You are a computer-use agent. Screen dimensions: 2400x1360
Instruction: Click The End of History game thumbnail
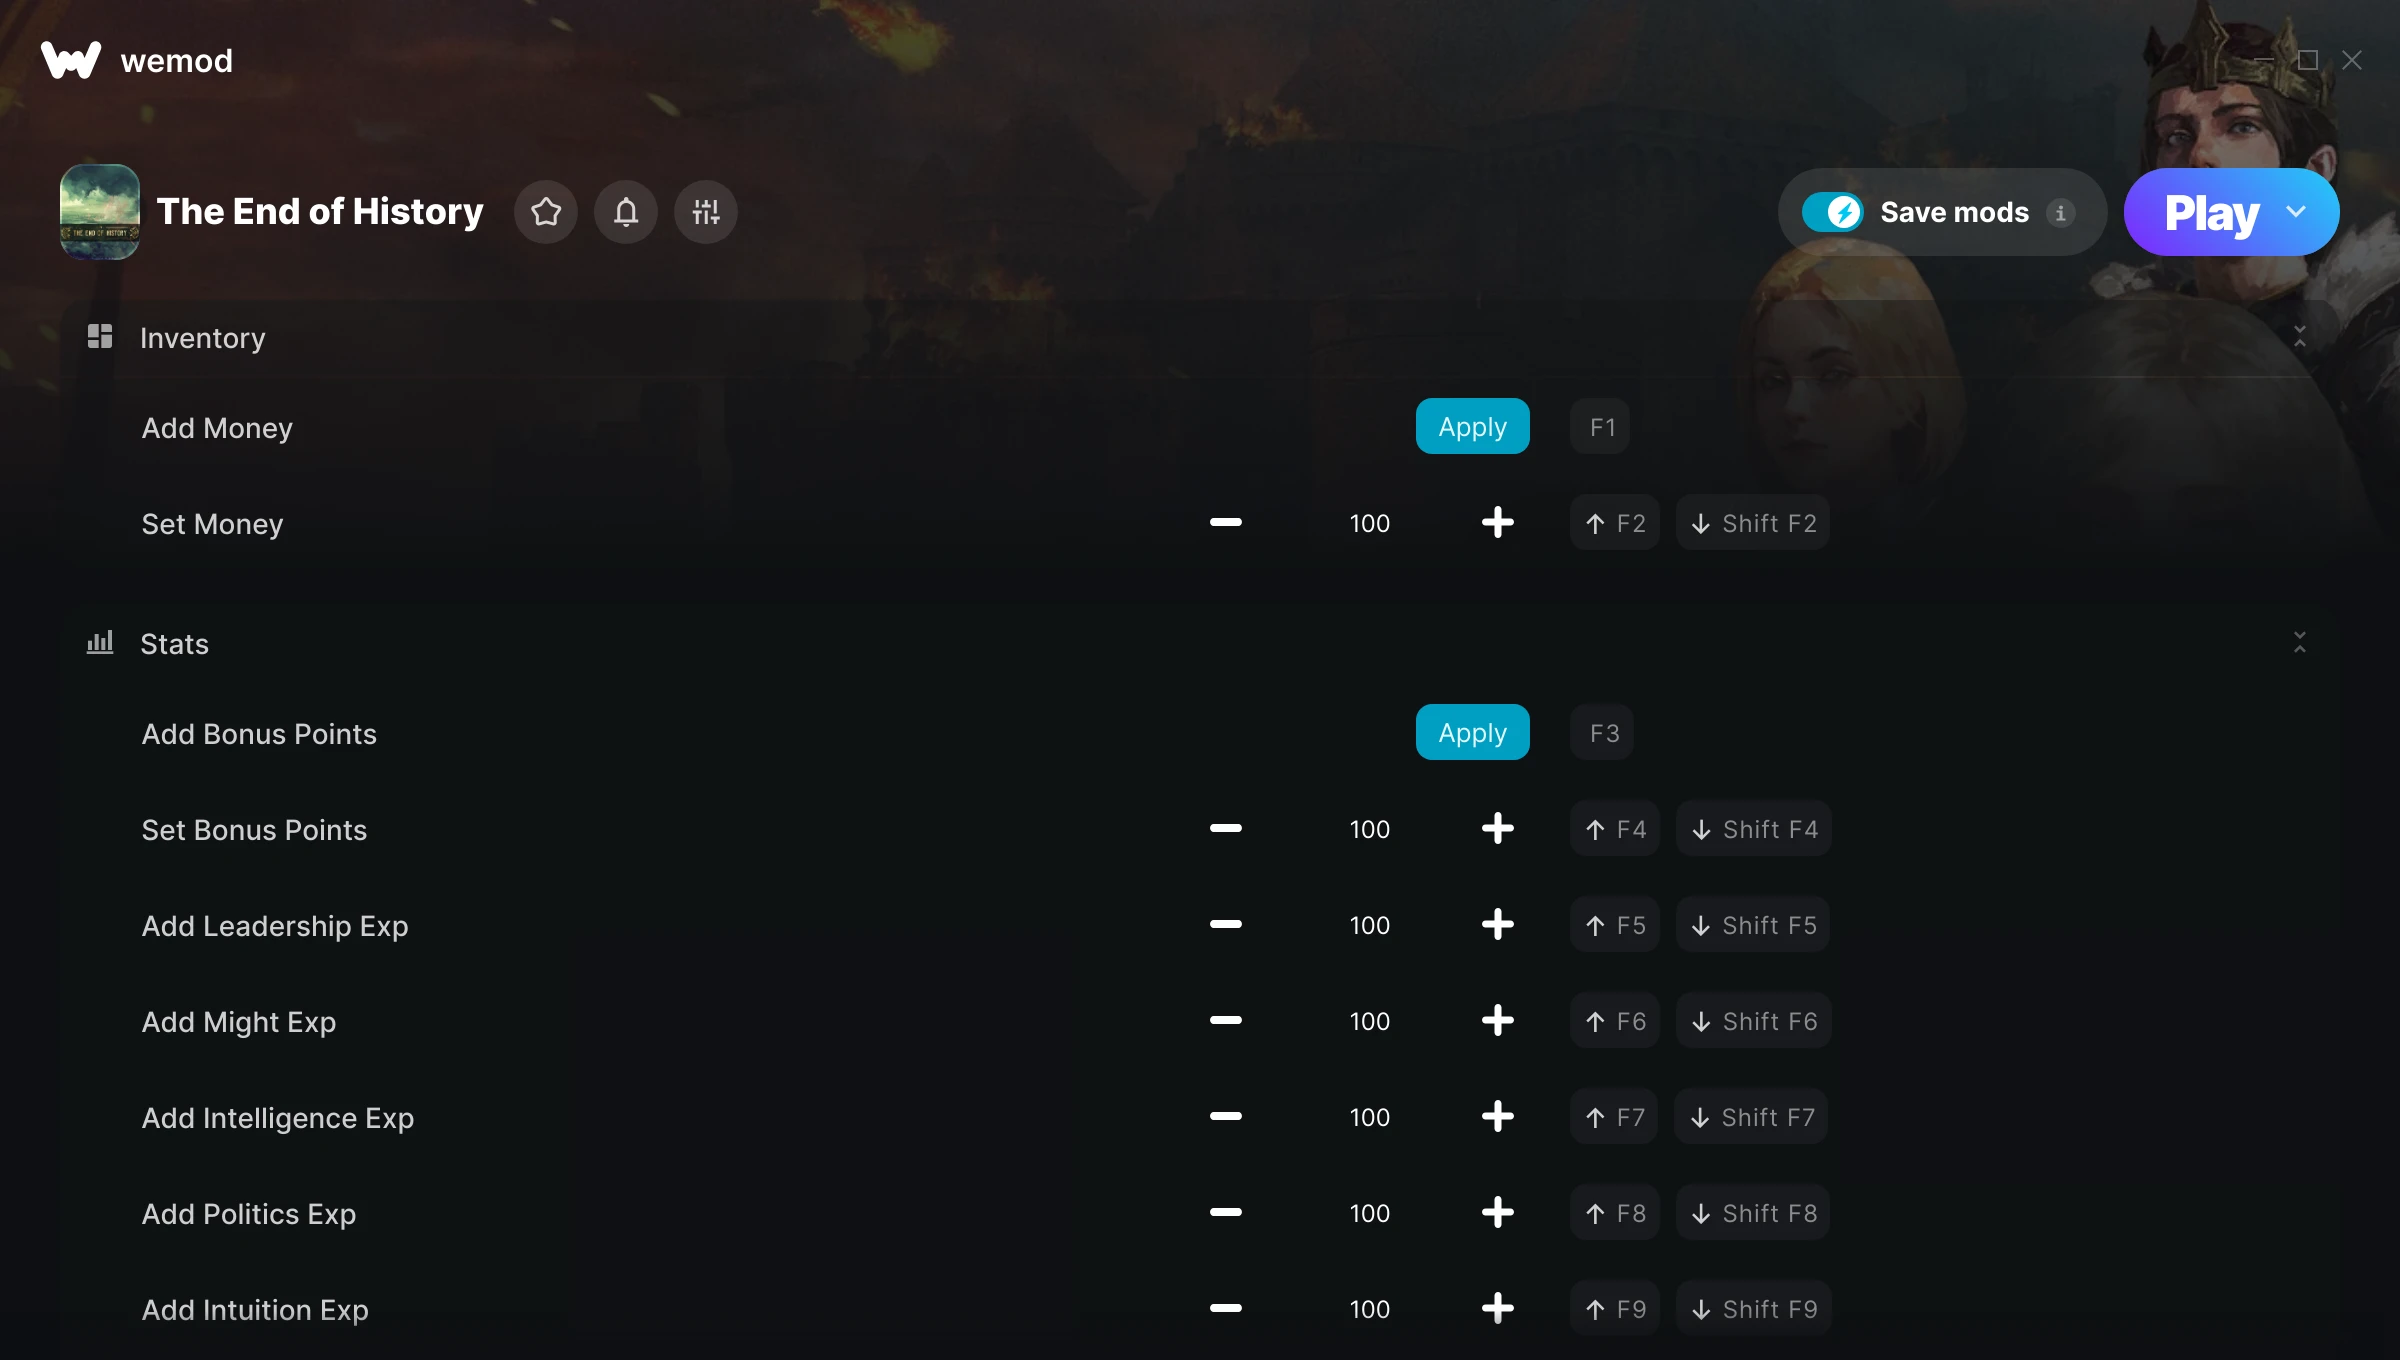click(100, 212)
